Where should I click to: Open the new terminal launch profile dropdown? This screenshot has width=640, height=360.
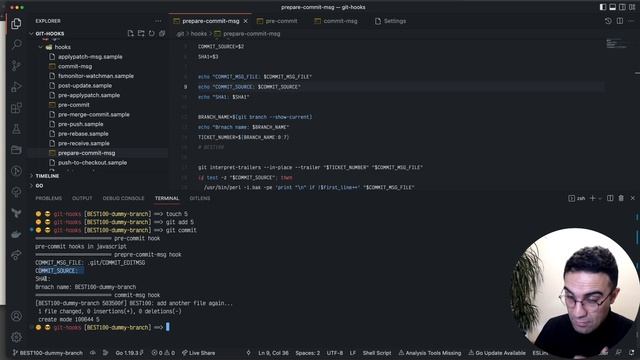coord(600,198)
